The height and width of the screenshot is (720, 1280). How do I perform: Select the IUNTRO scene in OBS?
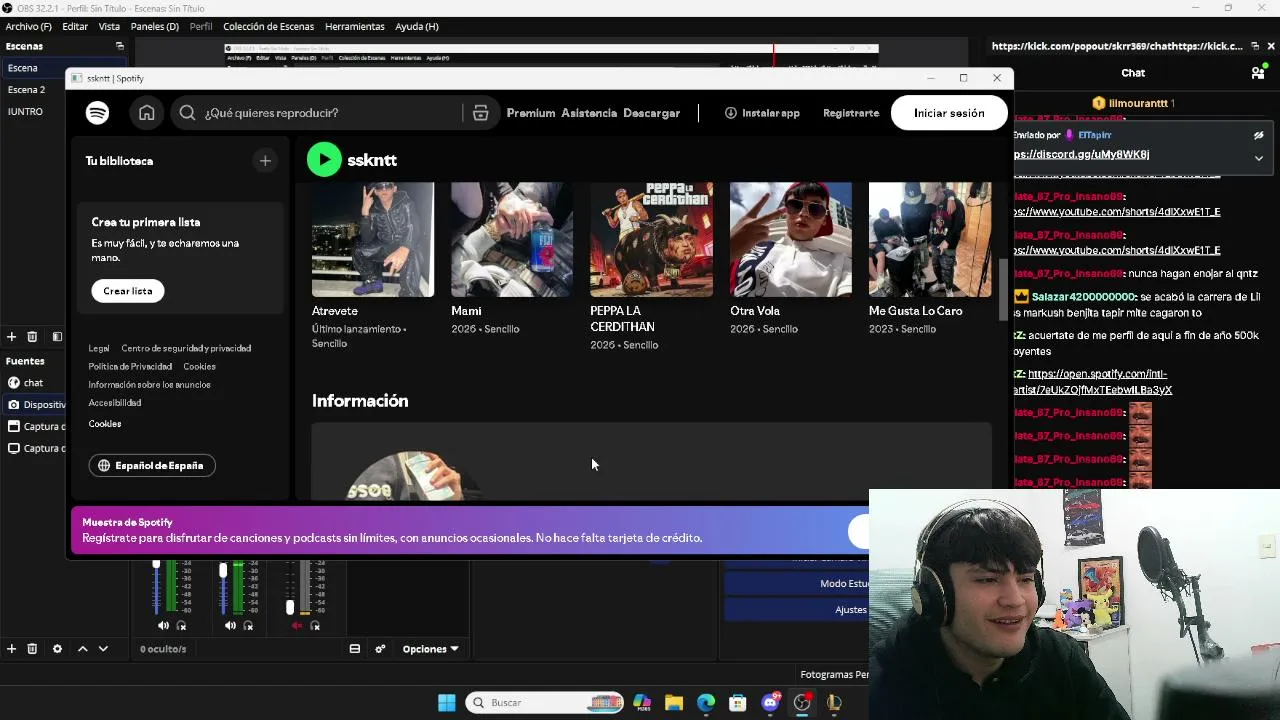pyautogui.click(x=26, y=112)
